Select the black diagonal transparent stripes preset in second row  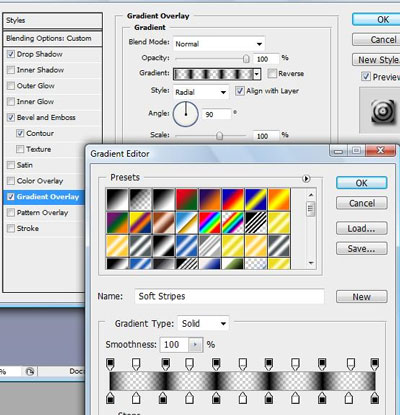tap(256, 223)
